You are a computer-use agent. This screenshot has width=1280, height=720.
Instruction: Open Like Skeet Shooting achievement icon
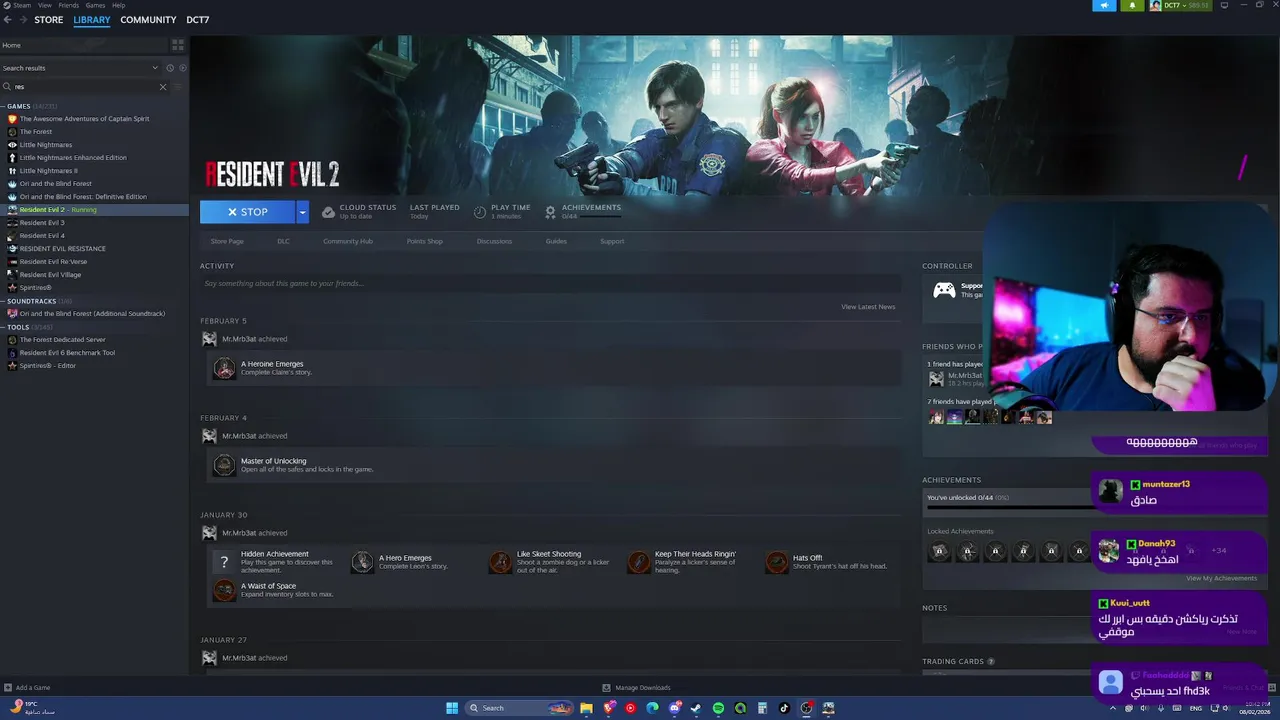(x=500, y=562)
